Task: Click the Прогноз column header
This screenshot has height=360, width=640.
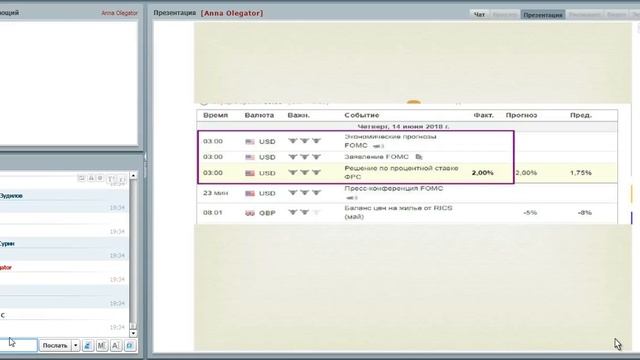Action: (x=521, y=115)
